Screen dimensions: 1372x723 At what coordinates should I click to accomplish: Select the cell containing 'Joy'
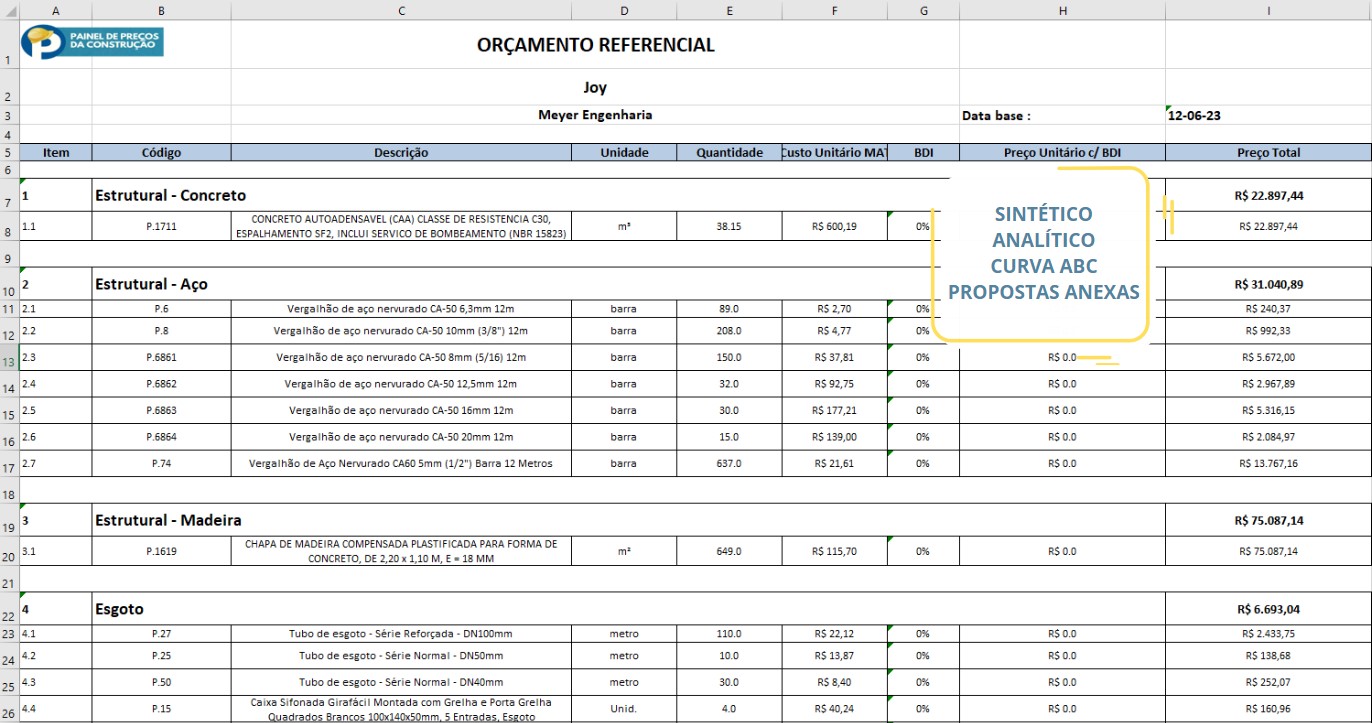[593, 87]
